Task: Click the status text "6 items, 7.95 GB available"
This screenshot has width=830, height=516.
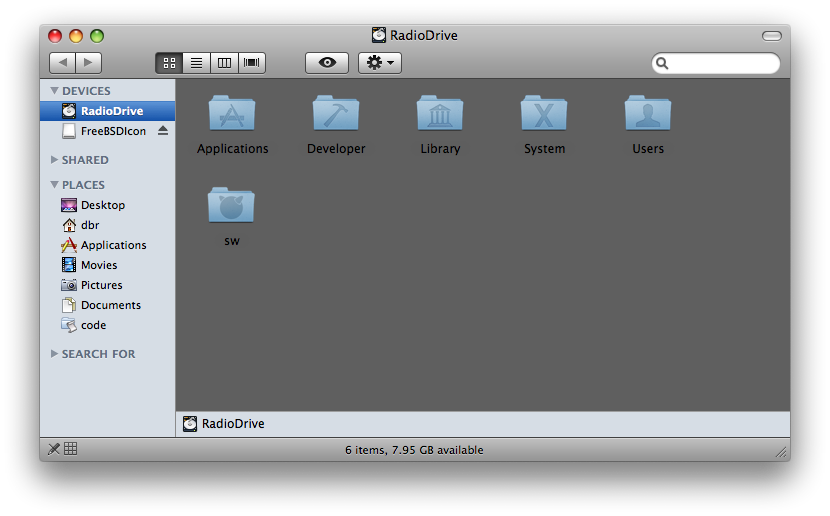Action: pos(414,450)
